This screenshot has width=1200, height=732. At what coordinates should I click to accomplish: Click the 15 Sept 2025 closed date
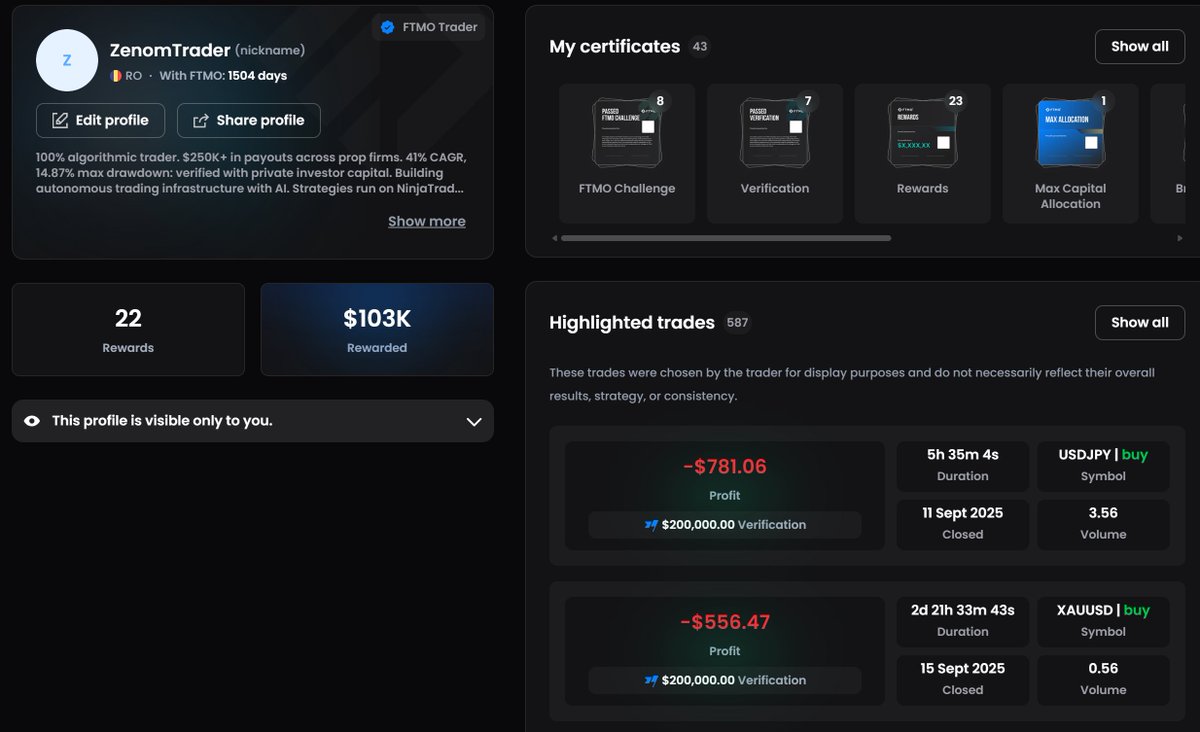pos(963,669)
